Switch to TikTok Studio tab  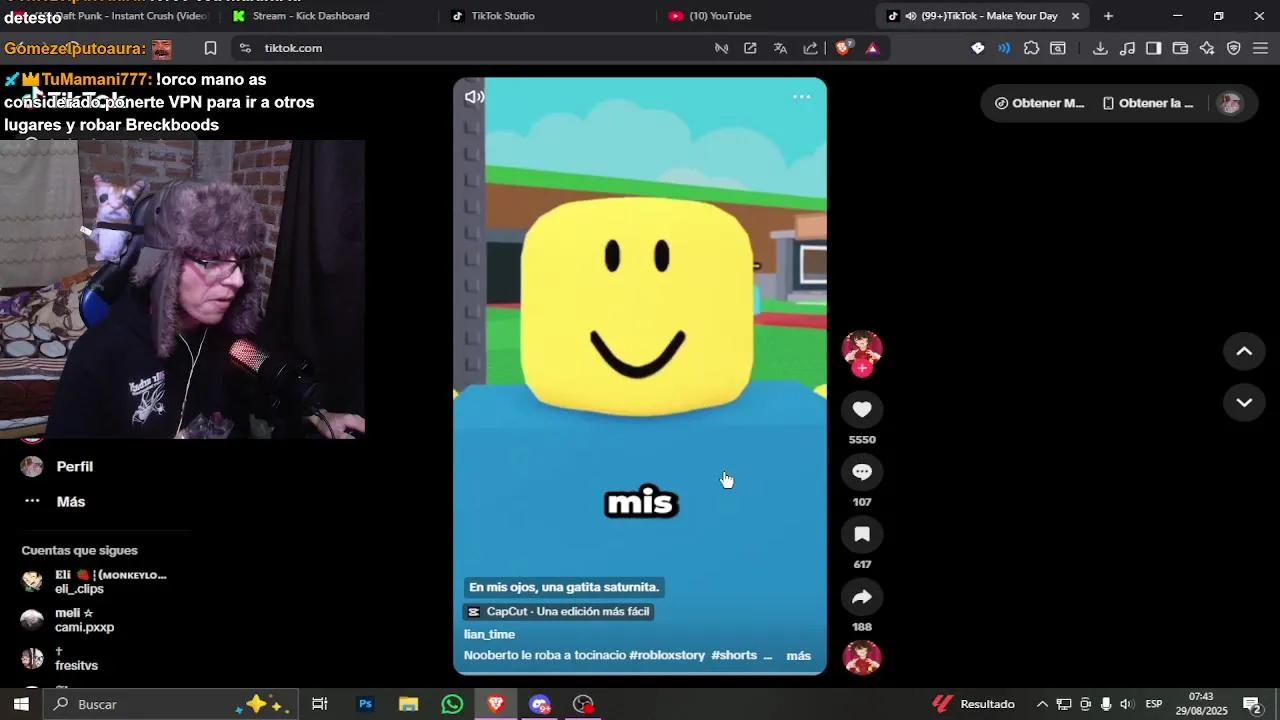[x=502, y=16]
